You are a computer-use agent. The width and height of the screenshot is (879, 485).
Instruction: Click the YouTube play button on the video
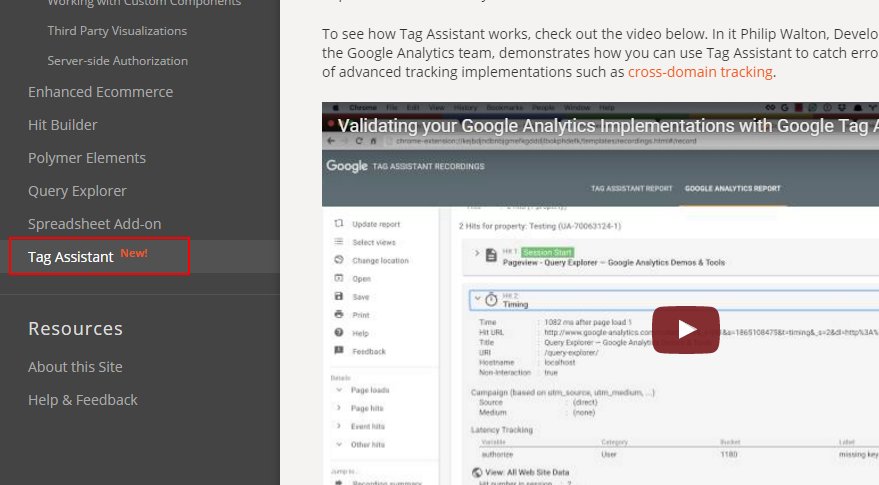[686, 330]
